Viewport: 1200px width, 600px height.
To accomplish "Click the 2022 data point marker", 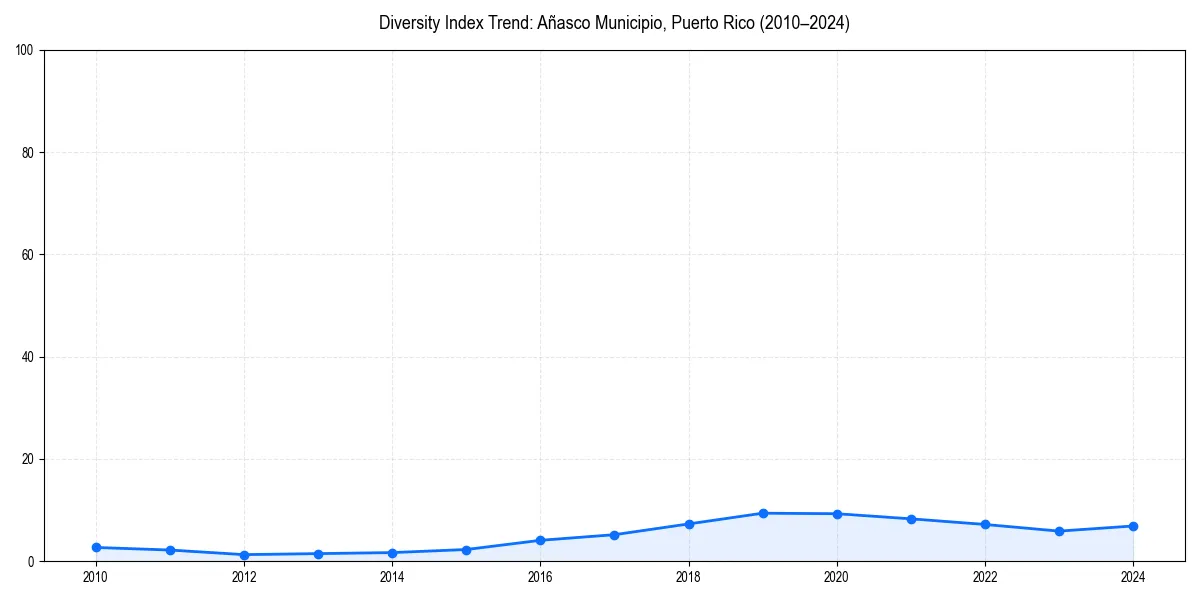I will [x=984, y=524].
